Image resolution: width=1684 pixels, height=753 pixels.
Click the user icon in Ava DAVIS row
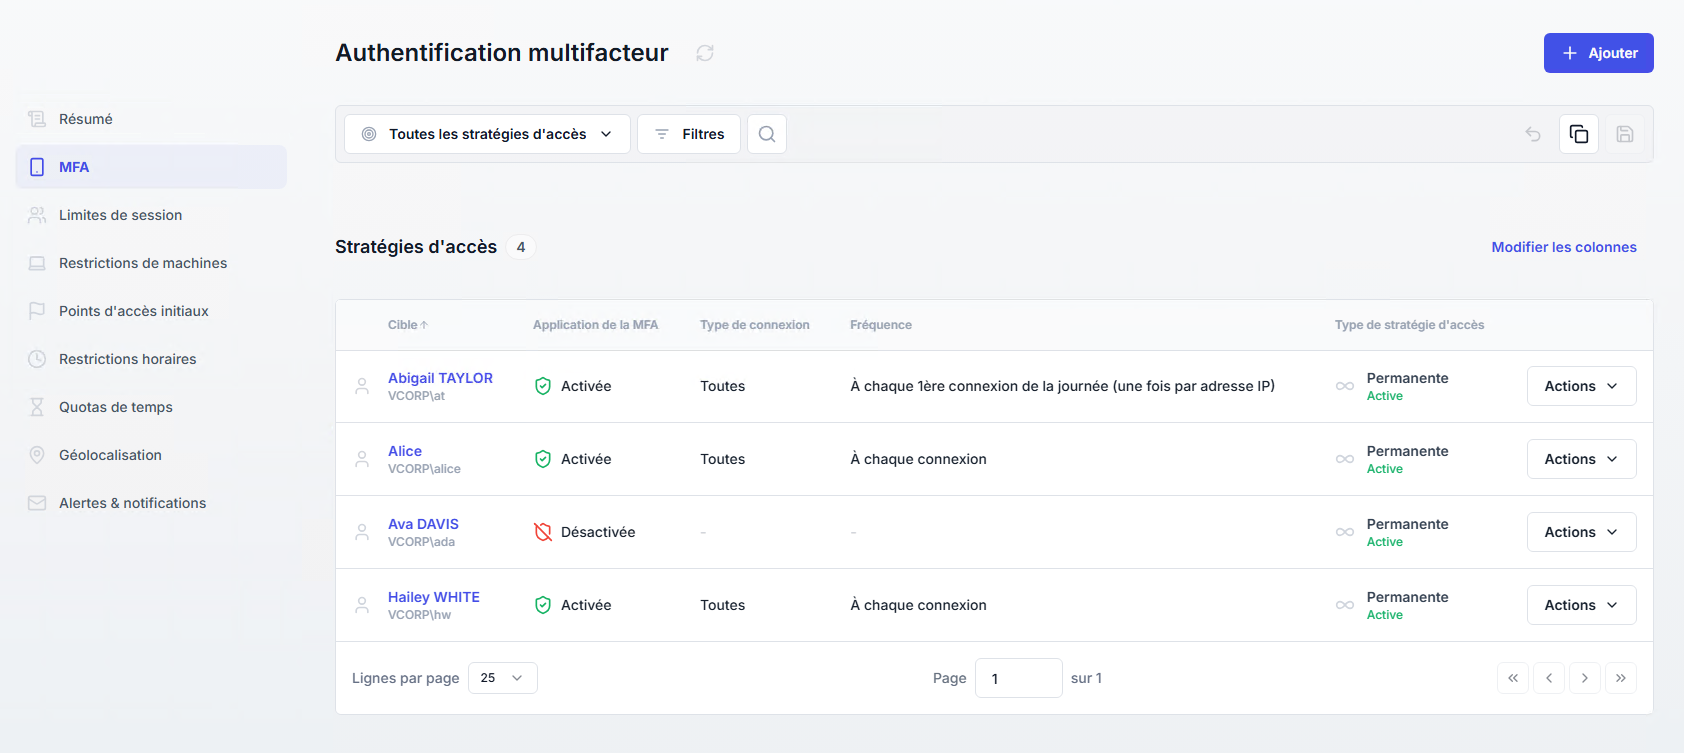(362, 532)
